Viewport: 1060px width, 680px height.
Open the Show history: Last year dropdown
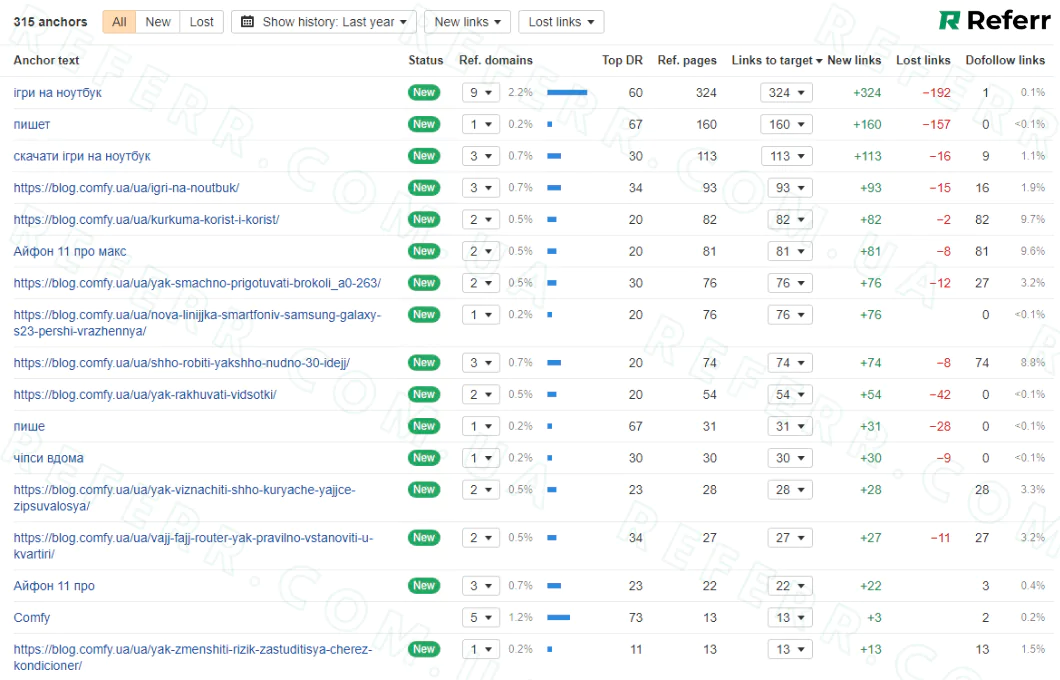tap(324, 22)
